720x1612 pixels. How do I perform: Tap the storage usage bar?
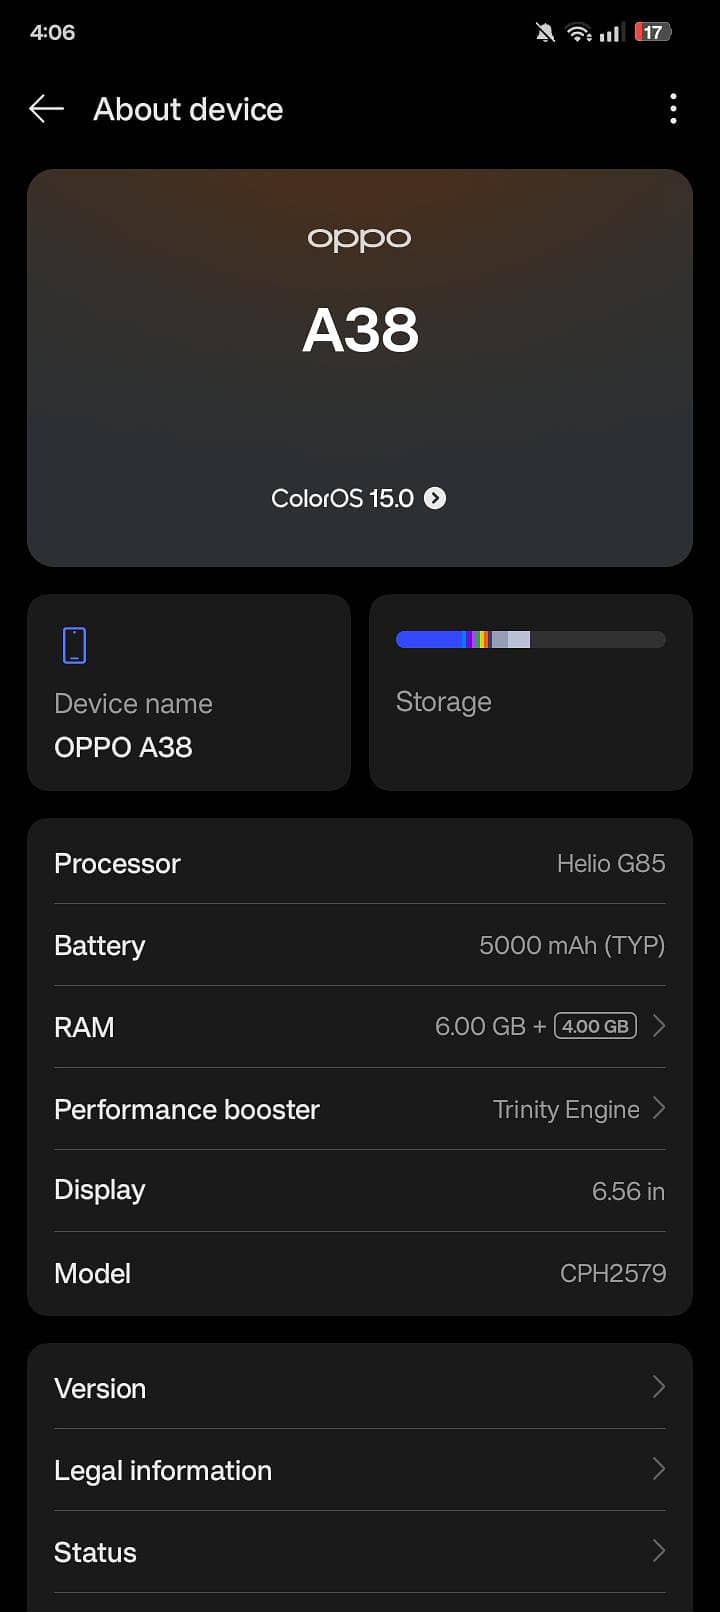[530, 640]
